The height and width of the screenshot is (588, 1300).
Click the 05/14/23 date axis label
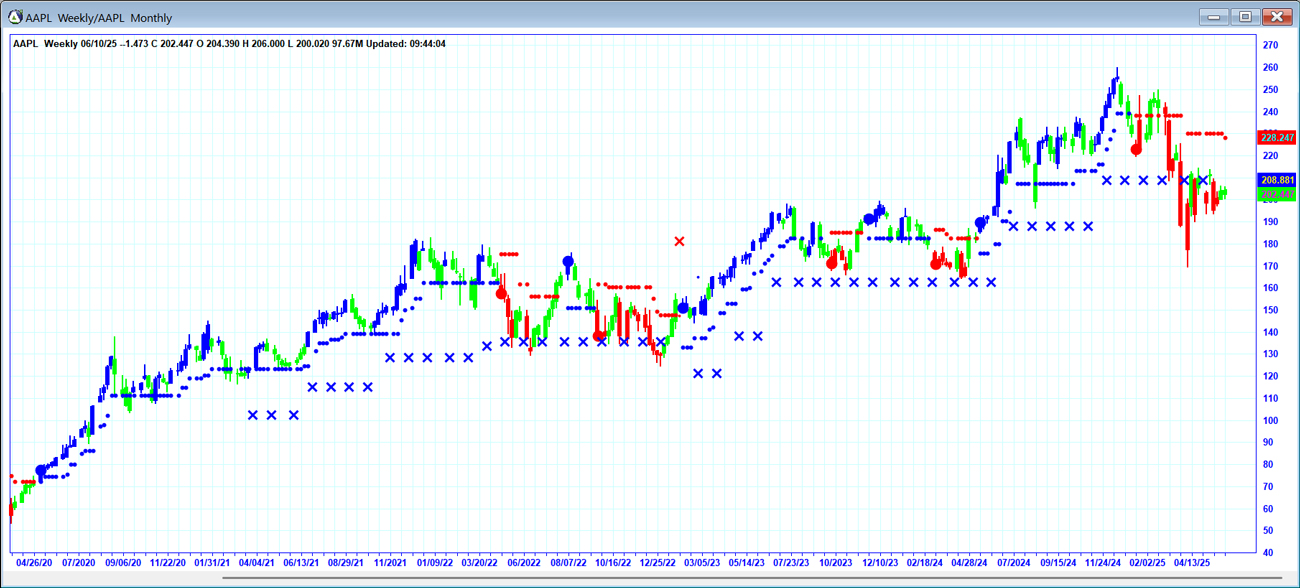tap(746, 563)
